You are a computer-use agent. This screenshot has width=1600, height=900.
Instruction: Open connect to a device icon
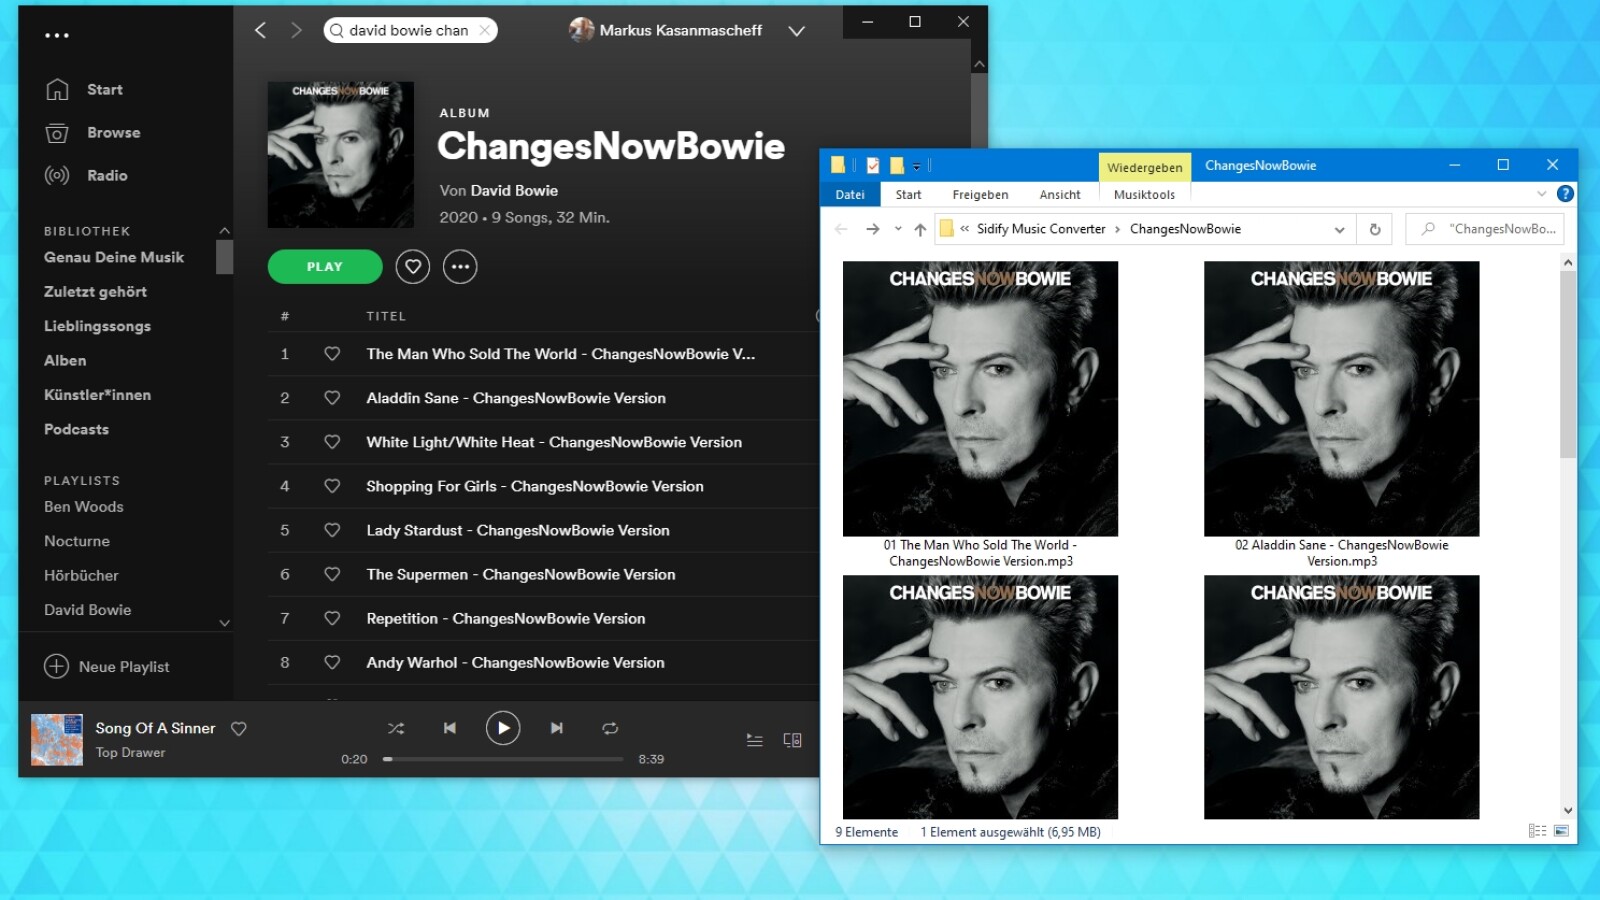(x=792, y=740)
